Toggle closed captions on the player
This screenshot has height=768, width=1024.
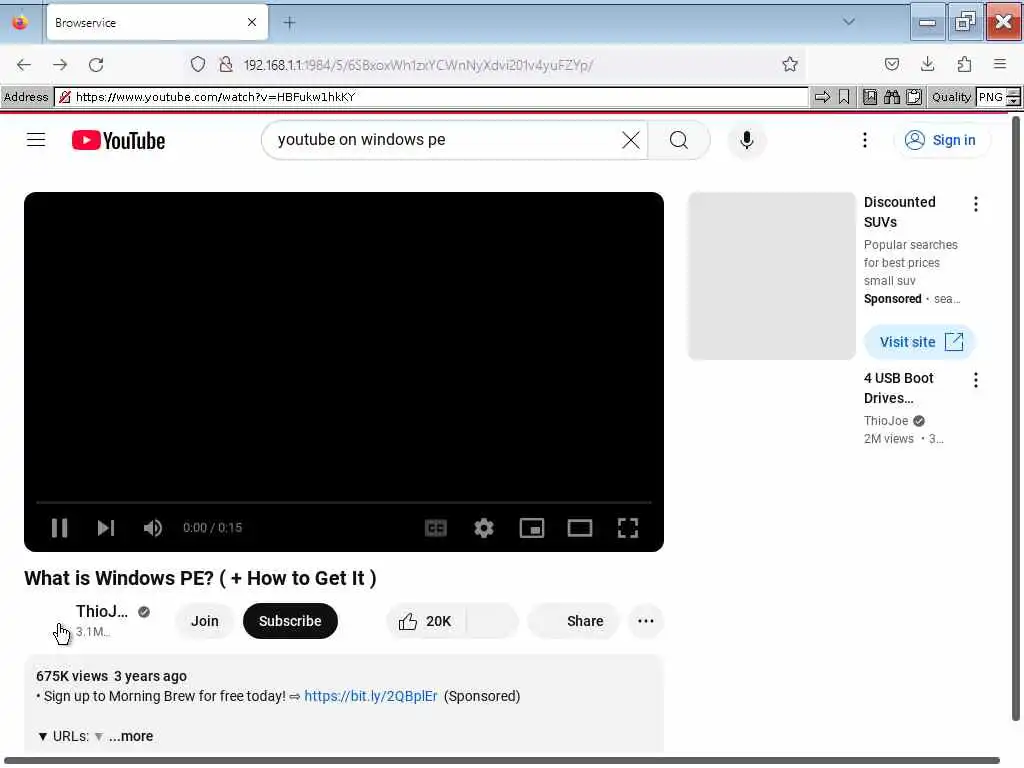(x=436, y=528)
